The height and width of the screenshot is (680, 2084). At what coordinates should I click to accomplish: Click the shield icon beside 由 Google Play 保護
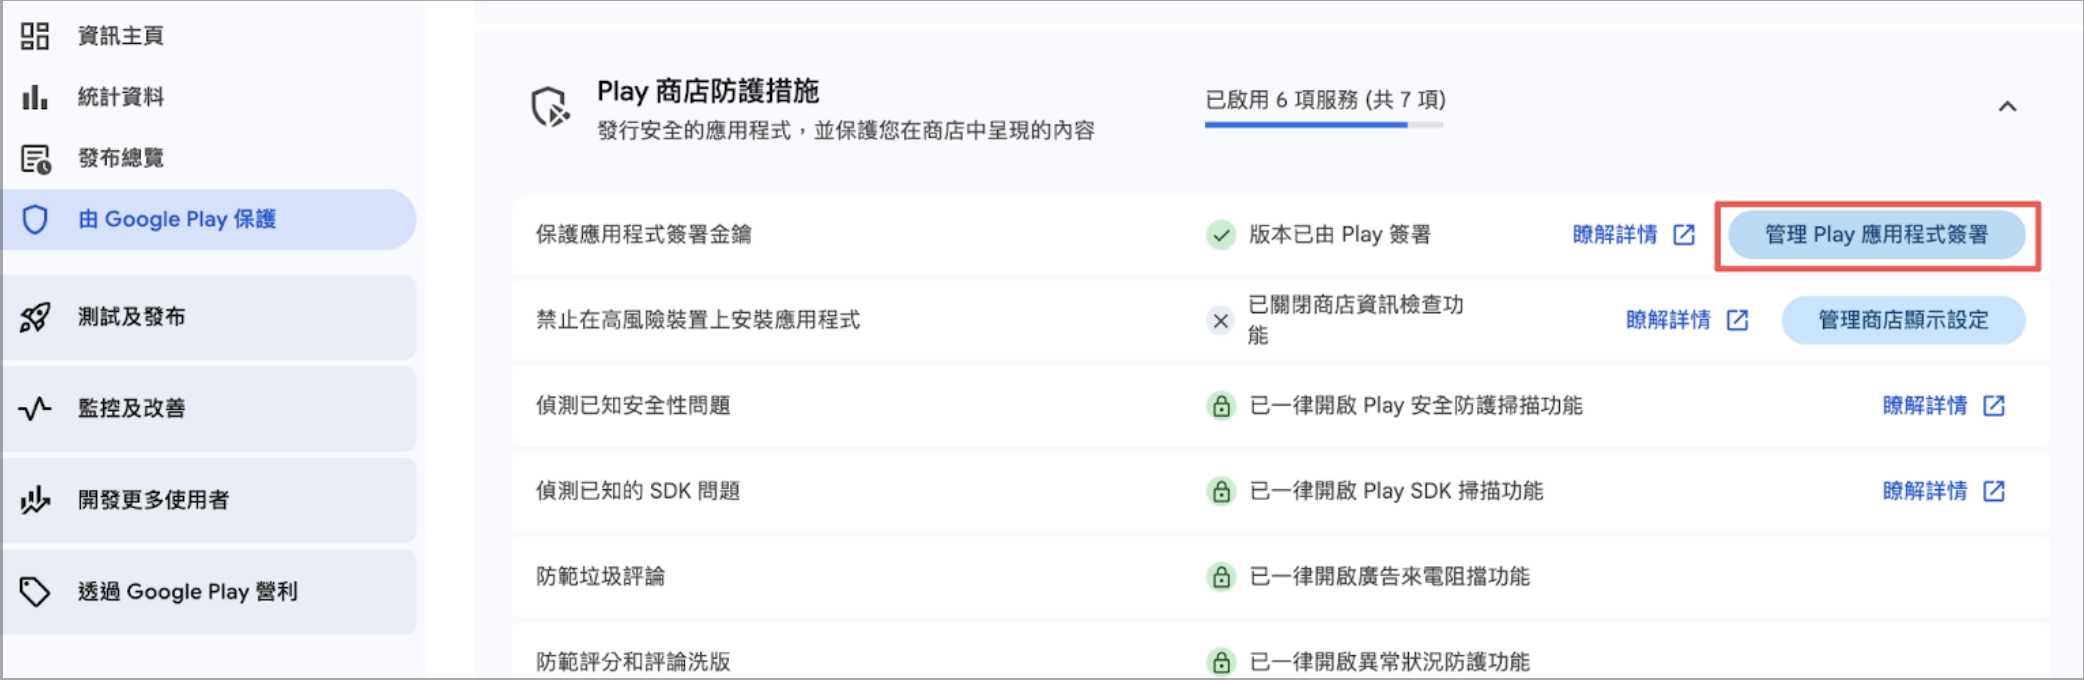pyautogui.click(x=35, y=219)
